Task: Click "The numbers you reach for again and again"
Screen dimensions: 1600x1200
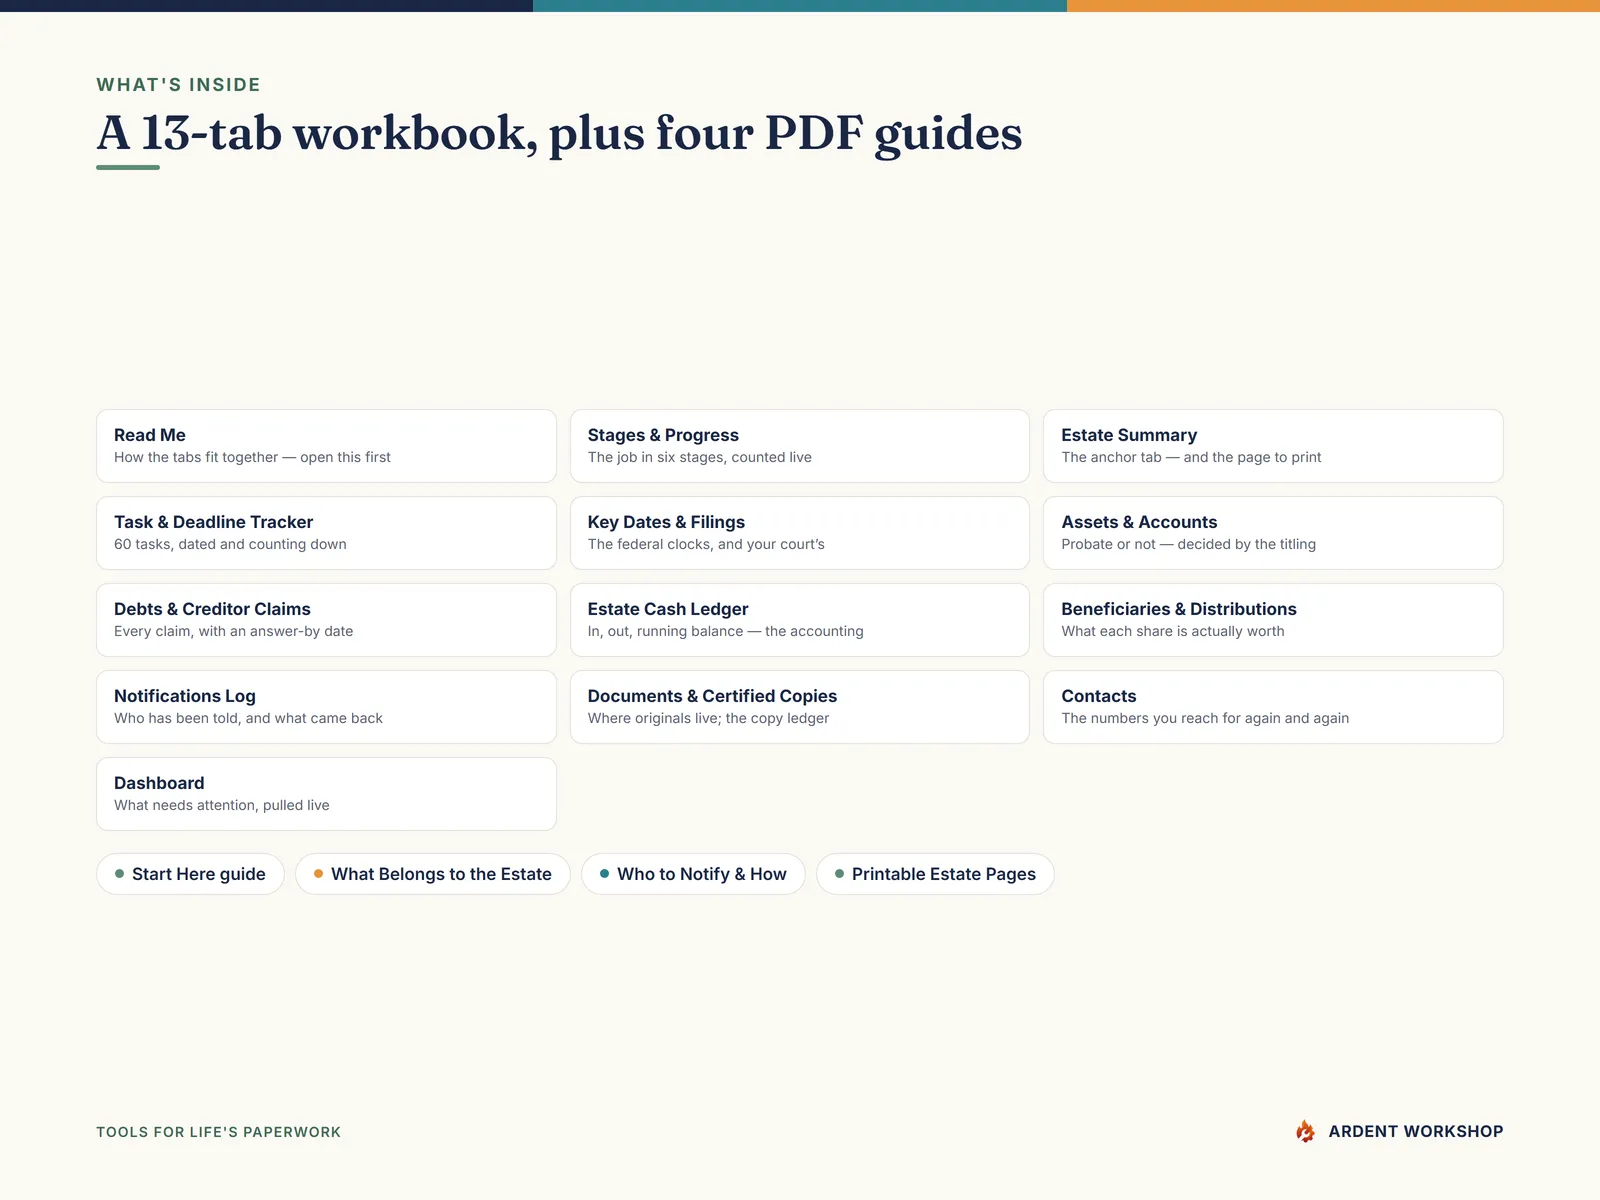Action: [1205, 718]
